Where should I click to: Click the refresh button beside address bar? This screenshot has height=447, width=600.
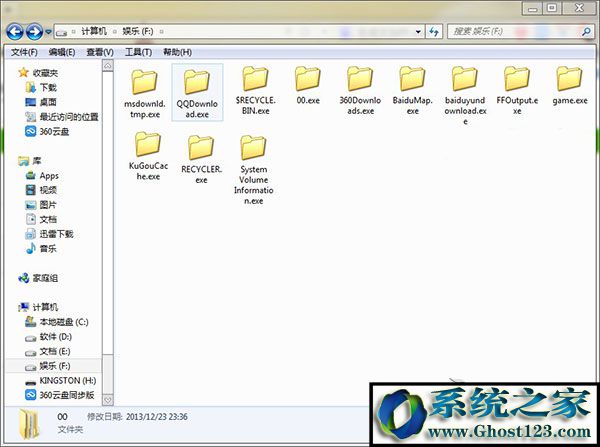click(x=434, y=32)
